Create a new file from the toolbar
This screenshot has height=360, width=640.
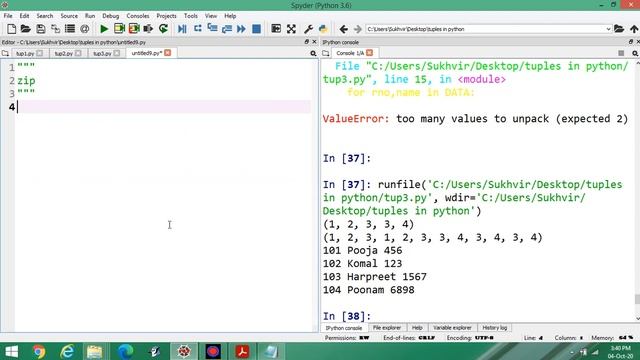[11, 29]
